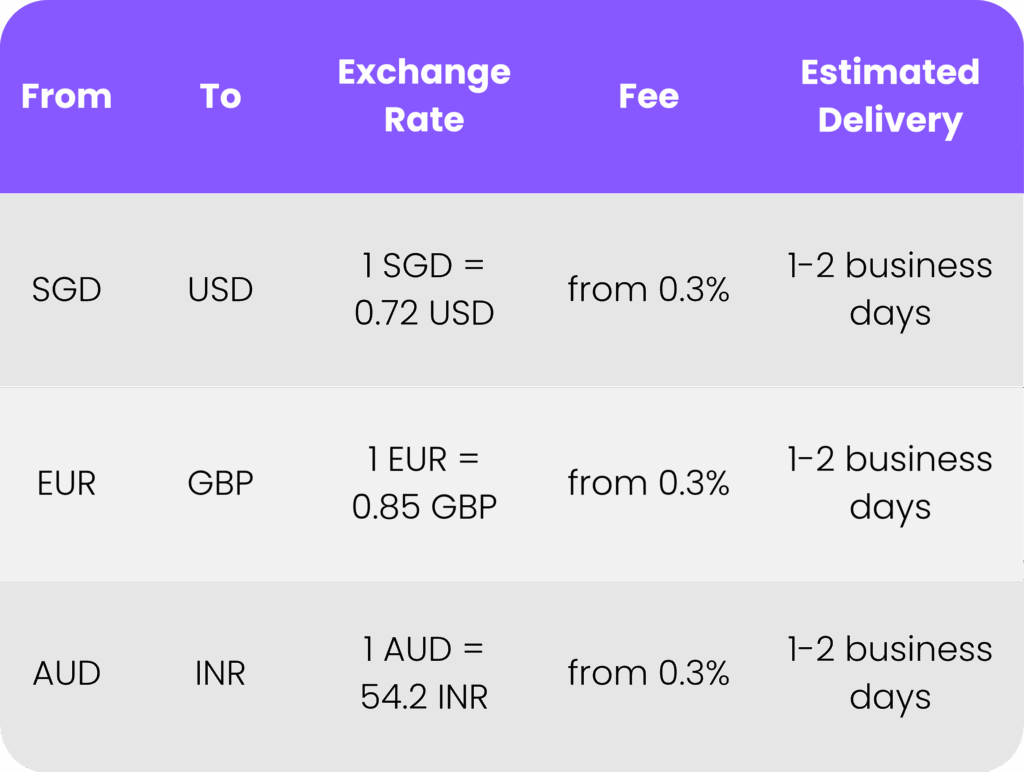Click the 1 EUR = 0.85 GBP rate
The height and width of the screenshot is (772, 1024).
point(424,484)
